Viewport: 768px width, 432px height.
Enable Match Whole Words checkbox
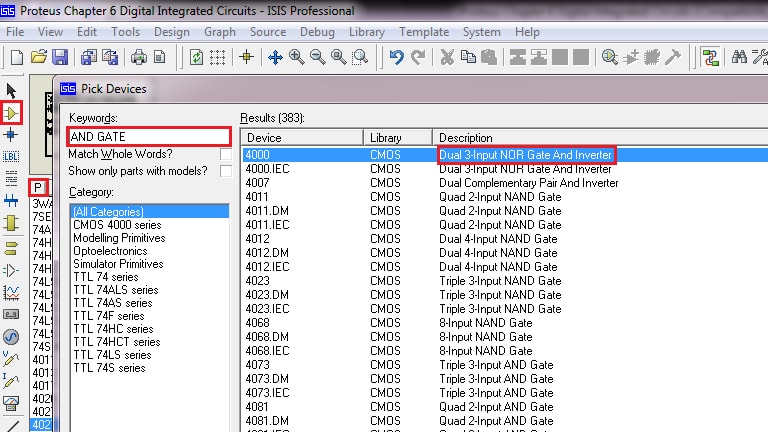pyautogui.click(x=226, y=155)
